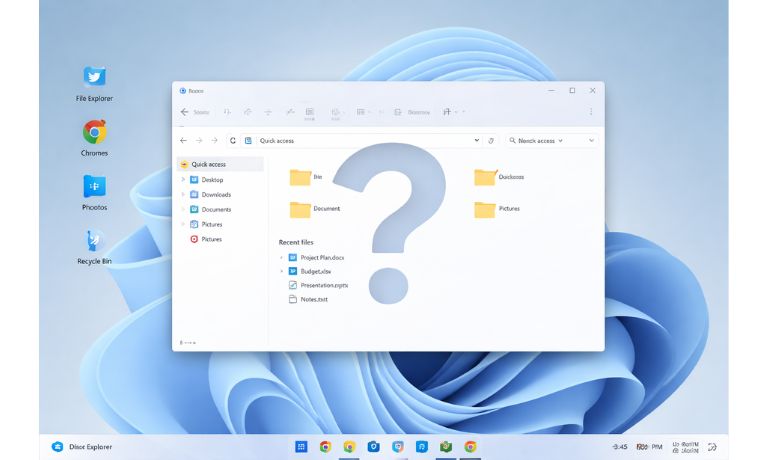Click the dark blue shield taskbar icon
This screenshot has height=460, width=768.
[374, 447]
